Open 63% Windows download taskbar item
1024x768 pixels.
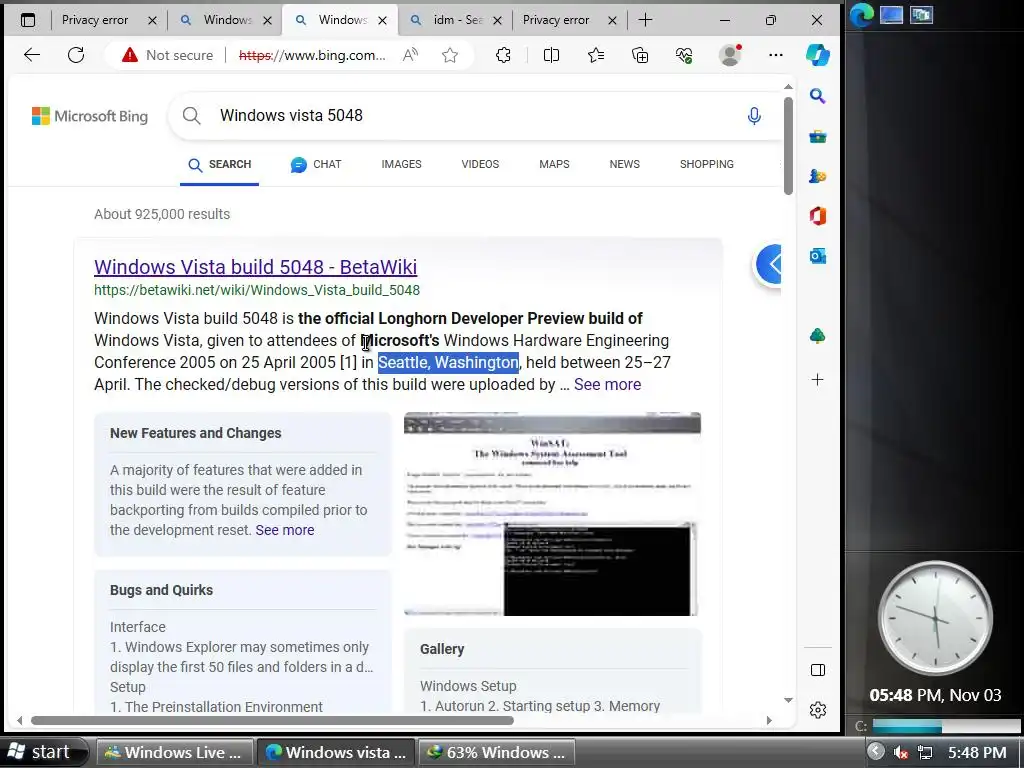click(496, 752)
